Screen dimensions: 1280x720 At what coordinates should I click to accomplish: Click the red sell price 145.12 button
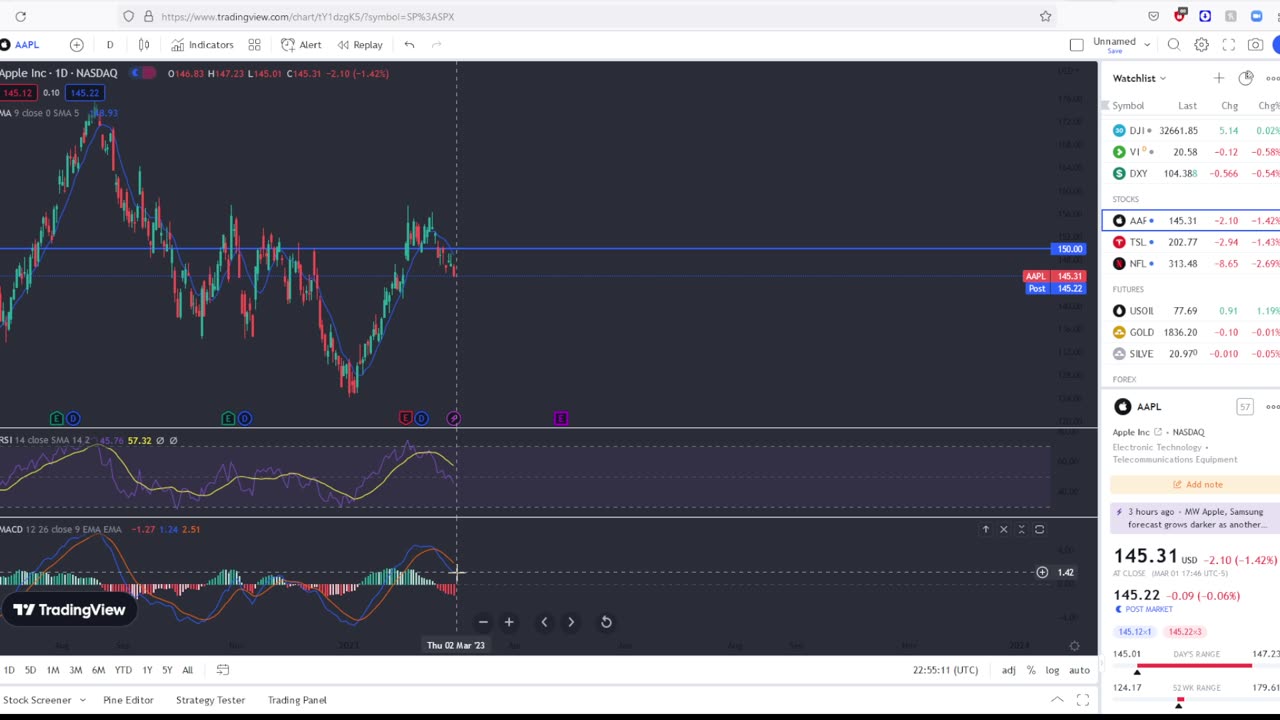17,93
